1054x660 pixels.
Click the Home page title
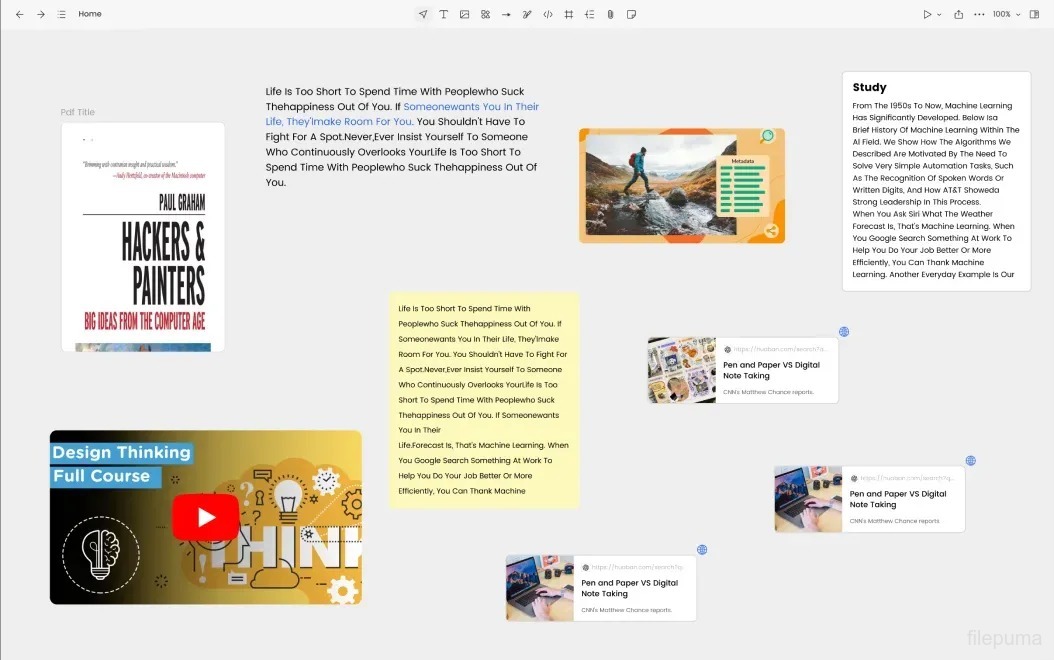[90, 14]
